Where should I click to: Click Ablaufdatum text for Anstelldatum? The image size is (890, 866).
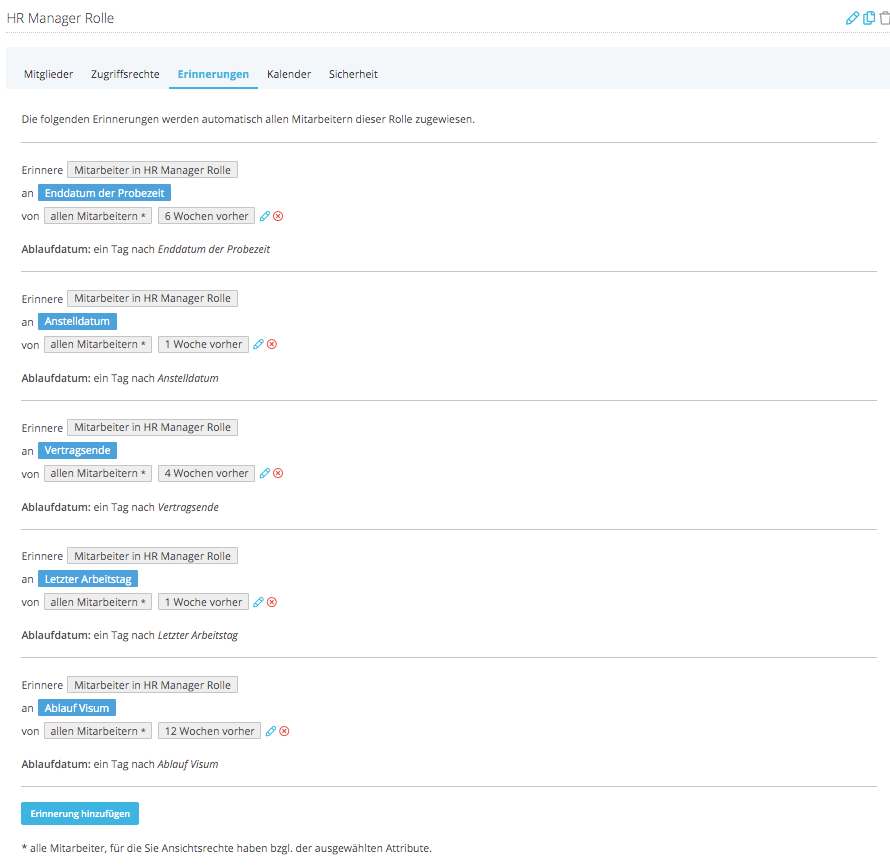pos(120,378)
